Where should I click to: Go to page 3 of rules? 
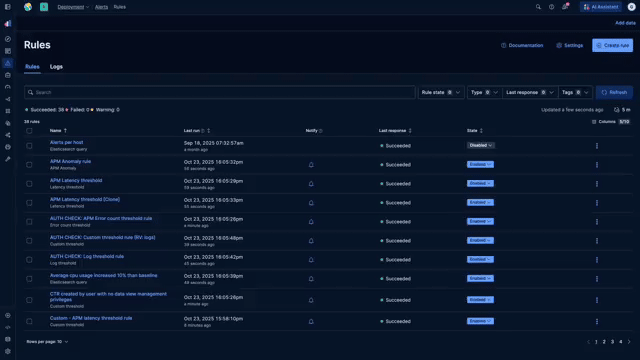coord(612,342)
